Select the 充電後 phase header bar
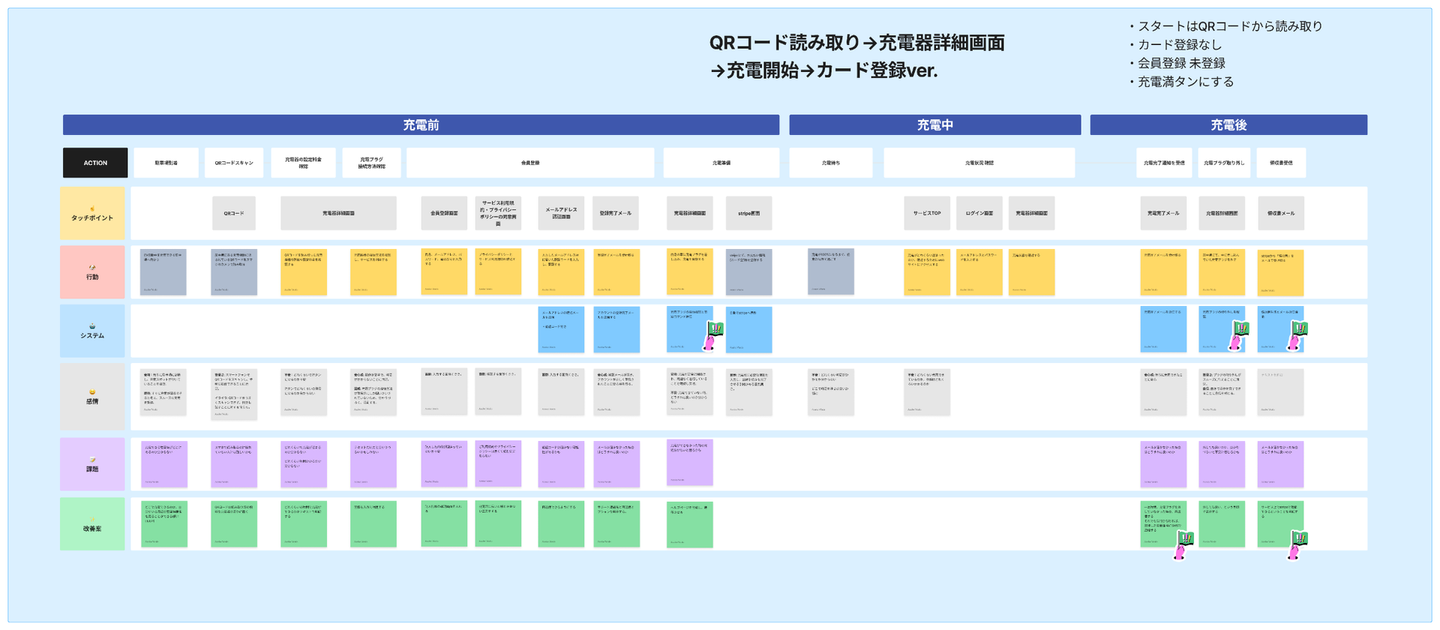The image size is (1440, 630). click(1228, 125)
